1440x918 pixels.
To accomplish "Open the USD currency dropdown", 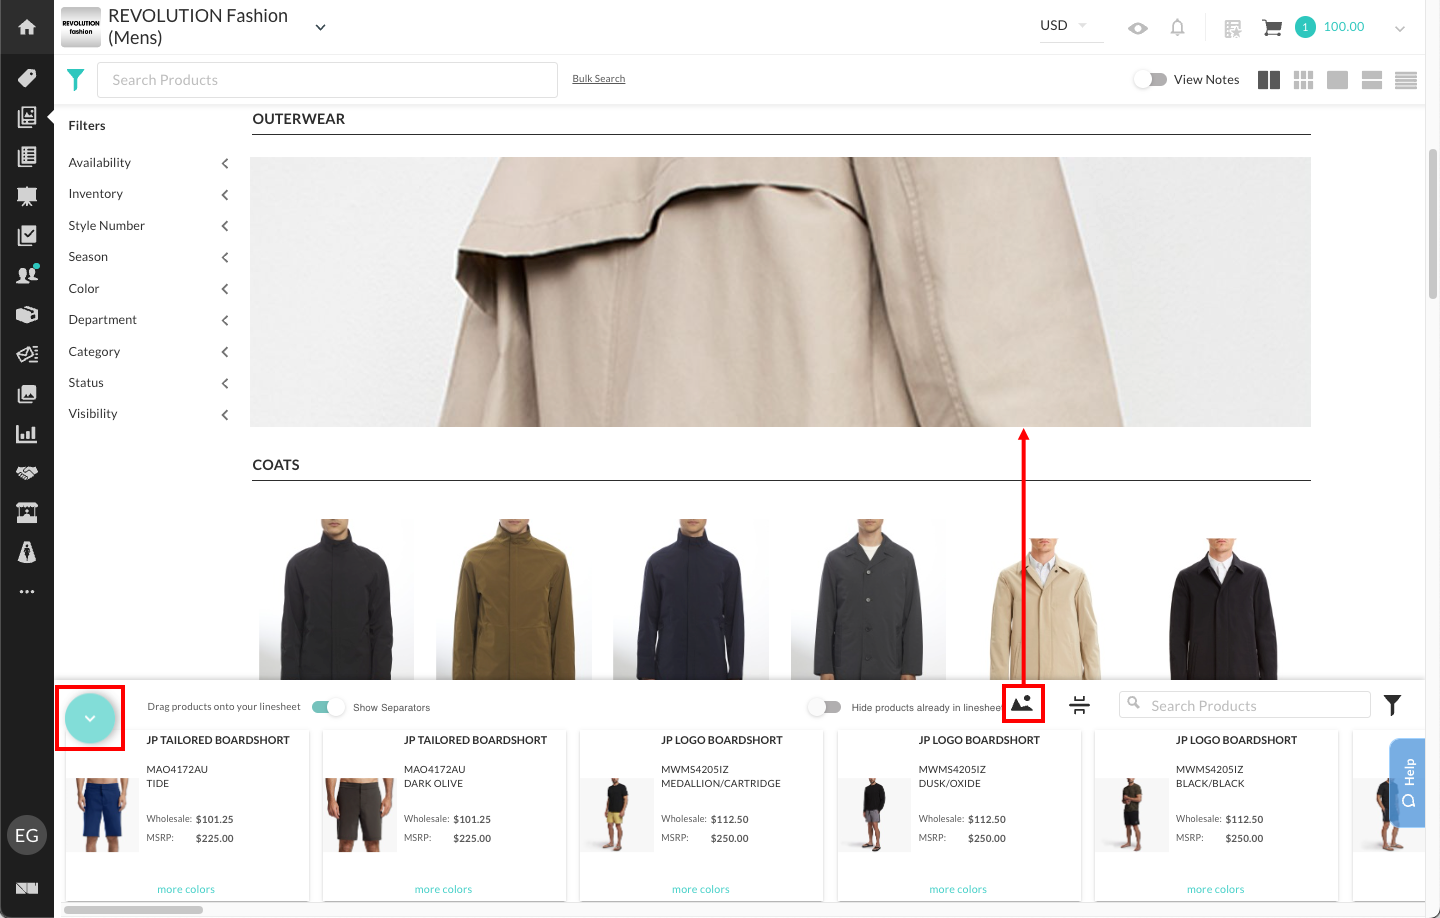I will [x=1064, y=26].
